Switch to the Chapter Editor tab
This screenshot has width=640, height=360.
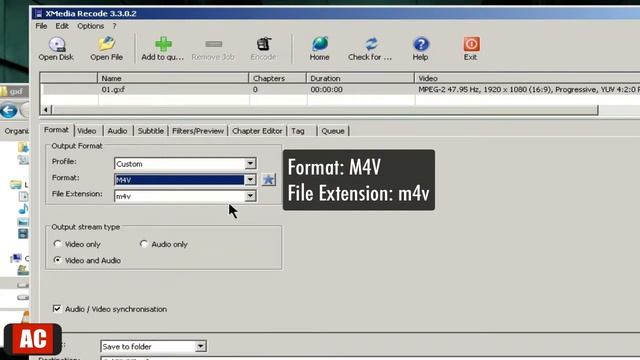[257, 131]
